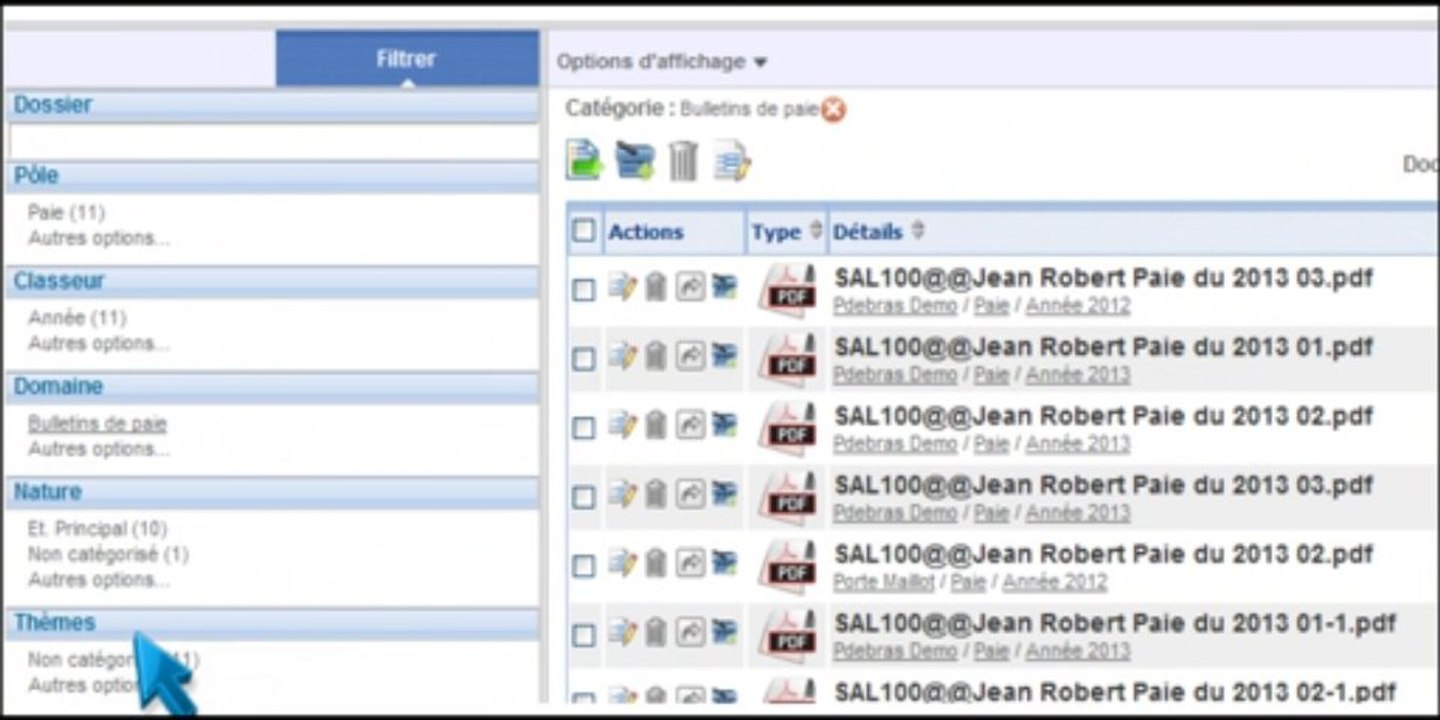Expand Autres options under Classeur
Viewport: 1440px width, 720px height.
coord(99,343)
